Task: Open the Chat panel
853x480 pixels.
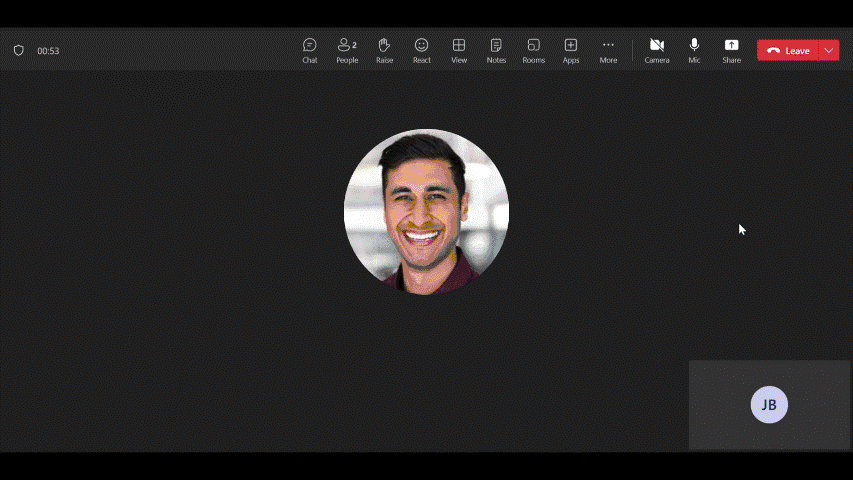Action: [x=310, y=51]
